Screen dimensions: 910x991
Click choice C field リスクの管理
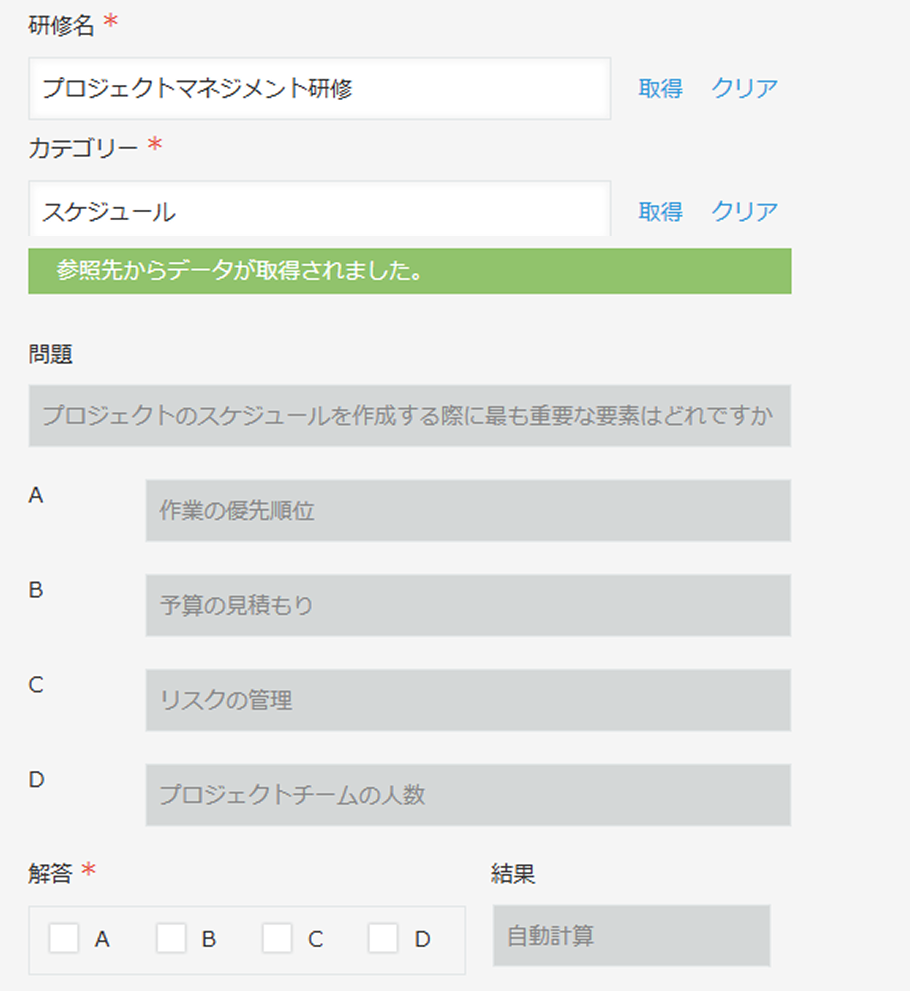[468, 700]
